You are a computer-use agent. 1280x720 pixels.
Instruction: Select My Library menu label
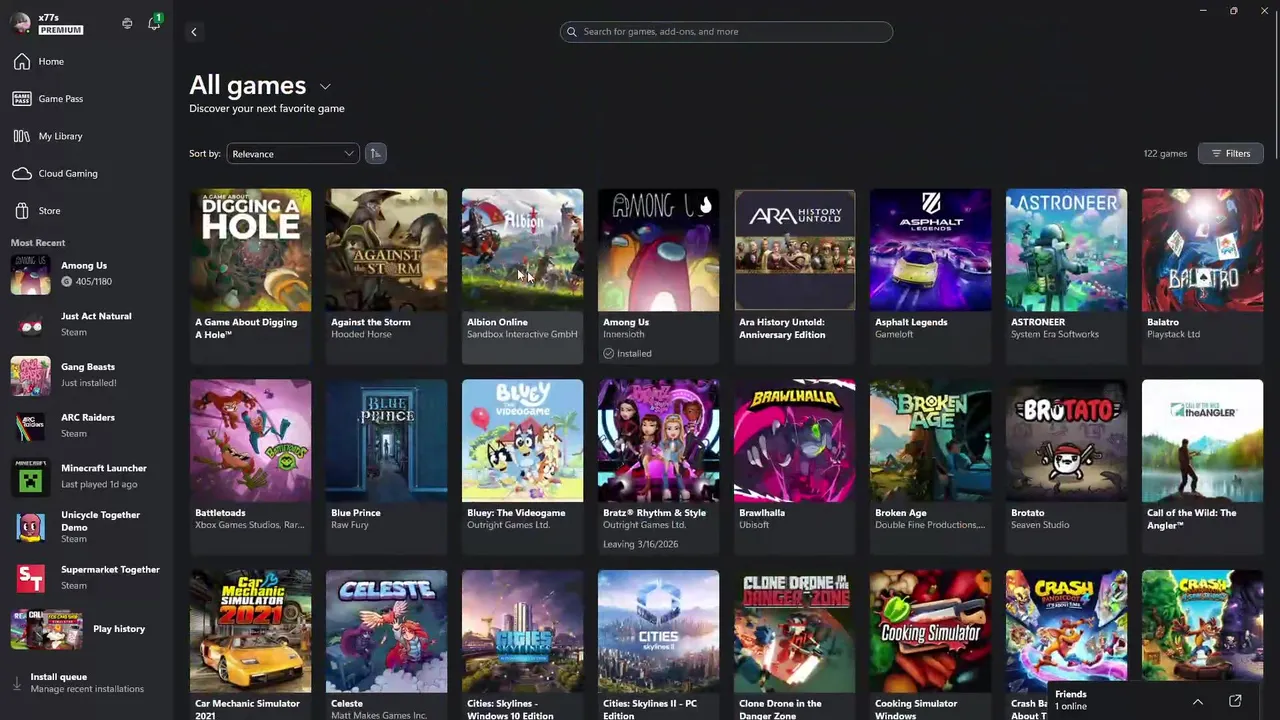click(61, 136)
